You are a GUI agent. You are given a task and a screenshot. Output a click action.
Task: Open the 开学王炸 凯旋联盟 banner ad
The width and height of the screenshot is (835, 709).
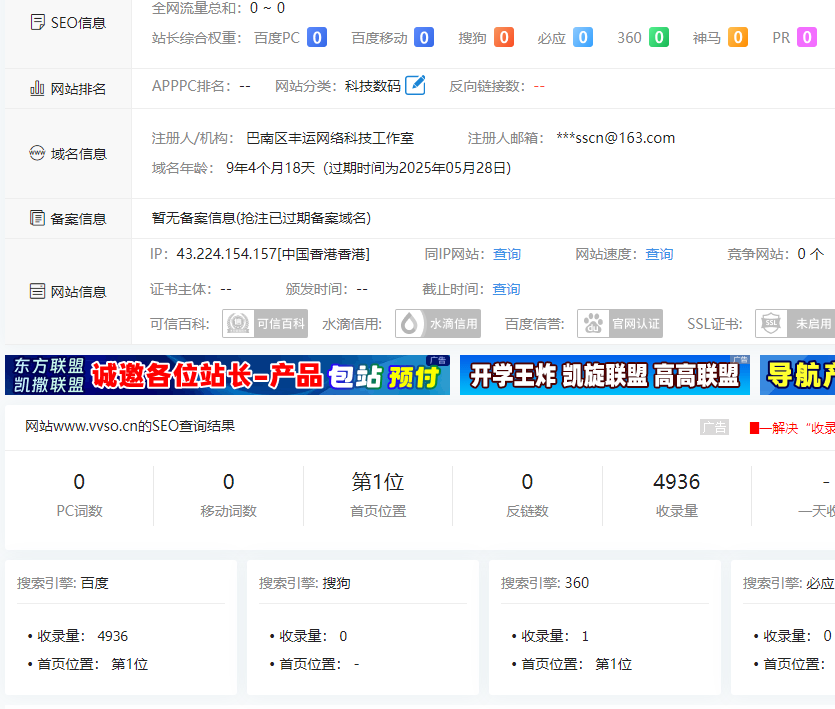[605, 375]
